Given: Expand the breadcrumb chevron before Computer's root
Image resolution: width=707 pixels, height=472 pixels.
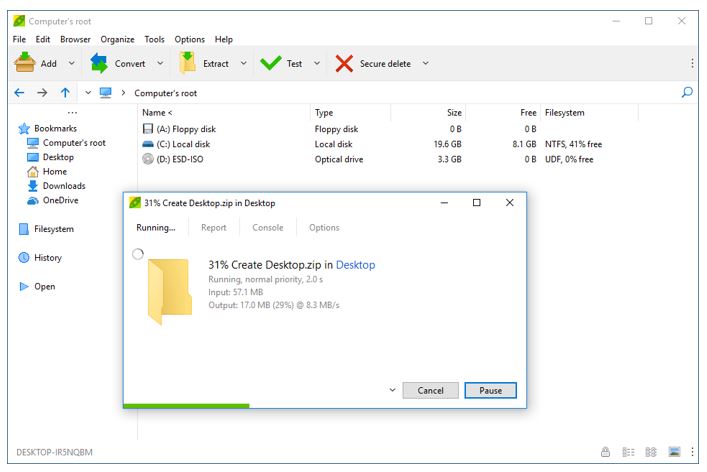Looking at the screenshot, I should [123, 93].
